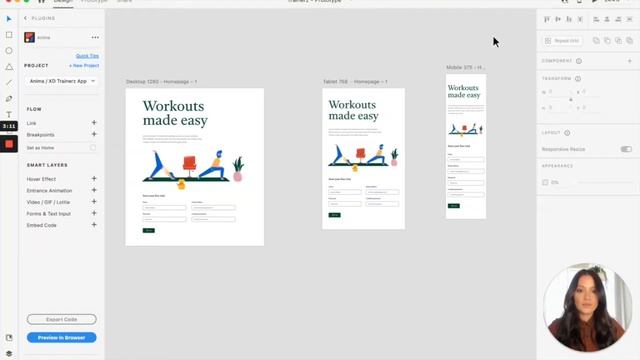
Task: Open the Quick Tips link
Action: 87,56
